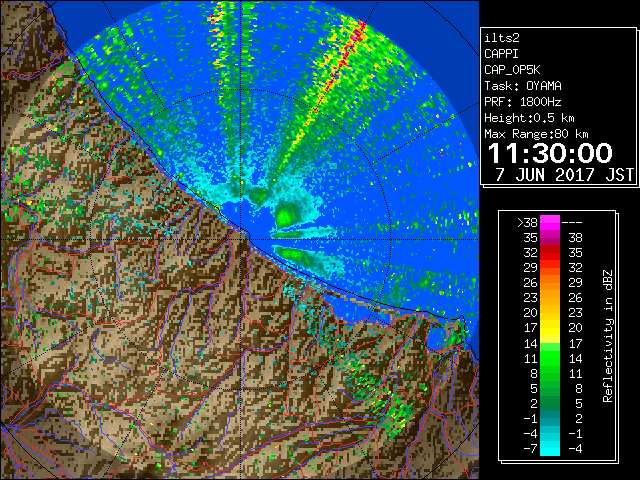Click the 'Height:0.5 km' line
Viewport: 640px width, 480px height.
[529, 118]
